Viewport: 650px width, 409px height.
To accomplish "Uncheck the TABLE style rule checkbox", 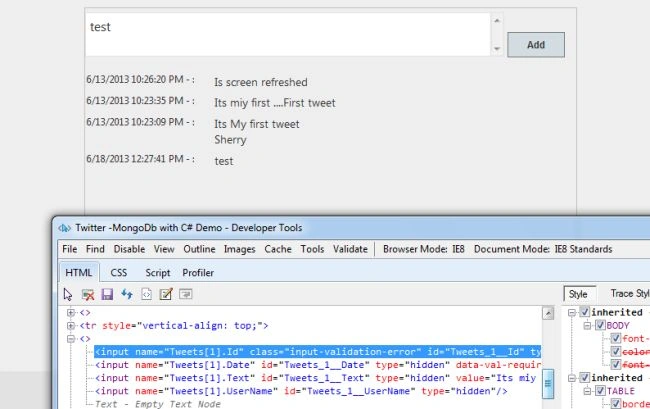I will click(600, 390).
